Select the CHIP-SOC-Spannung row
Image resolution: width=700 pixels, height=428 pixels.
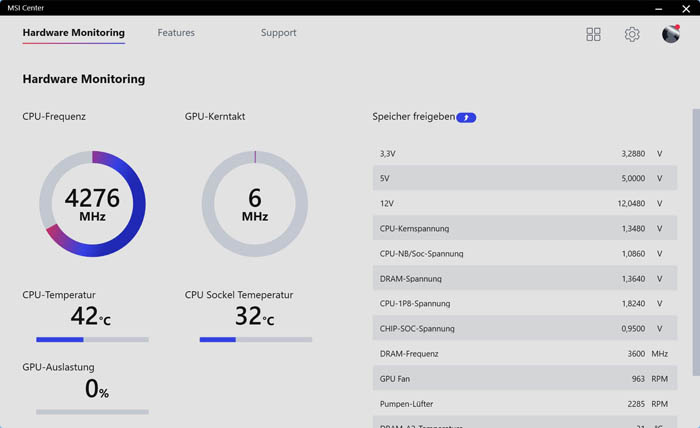[525, 328]
